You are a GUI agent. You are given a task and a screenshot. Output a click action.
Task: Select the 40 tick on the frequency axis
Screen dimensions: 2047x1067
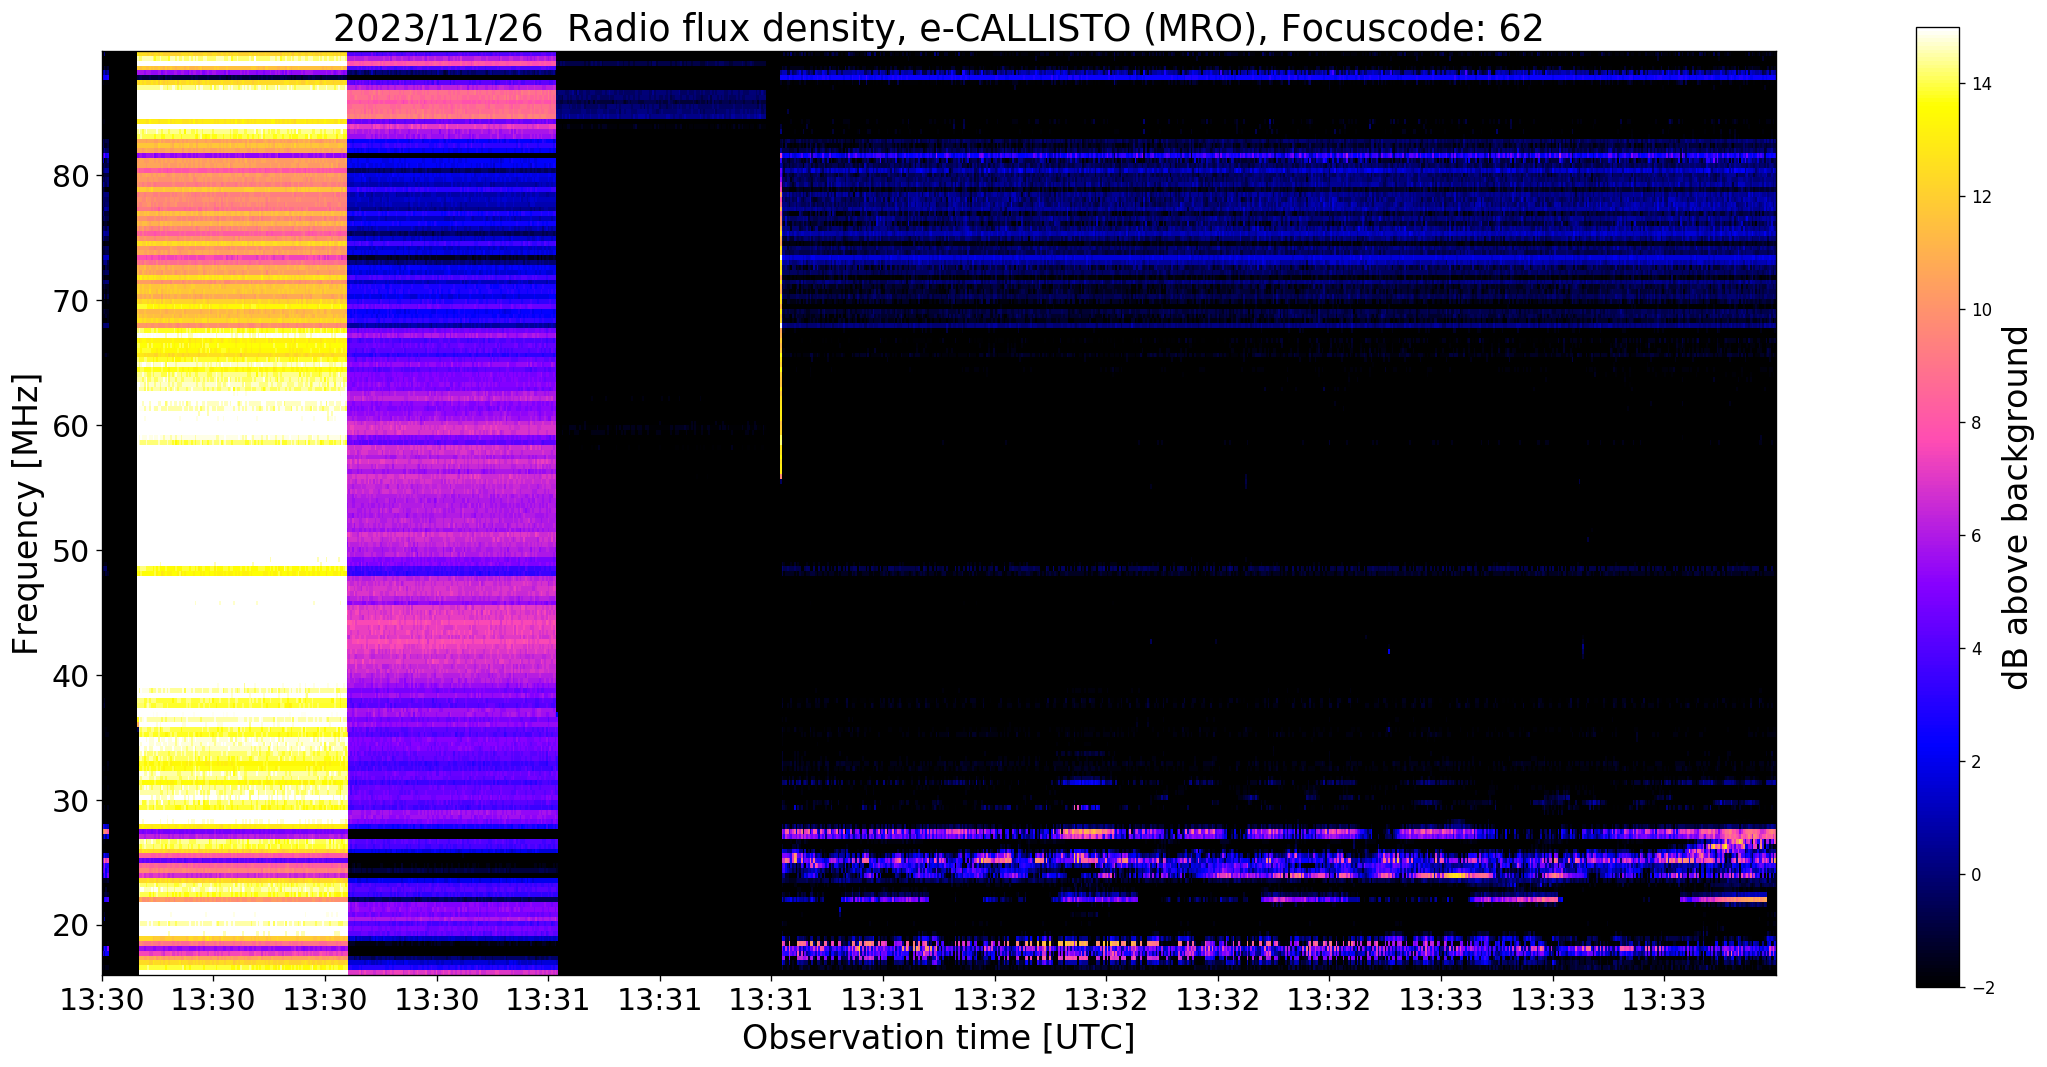point(72,677)
